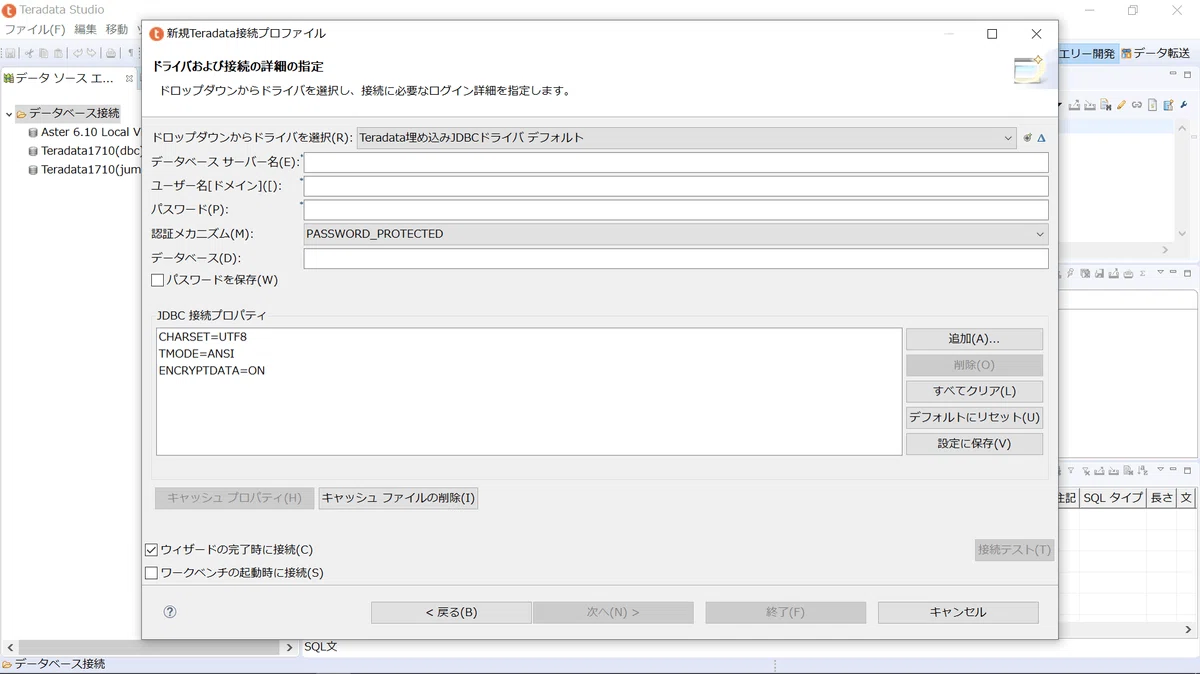The height and width of the screenshot is (674, 1200).
Task: Close the データ ソース エクスプローラ view tab
Action: (129, 78)
